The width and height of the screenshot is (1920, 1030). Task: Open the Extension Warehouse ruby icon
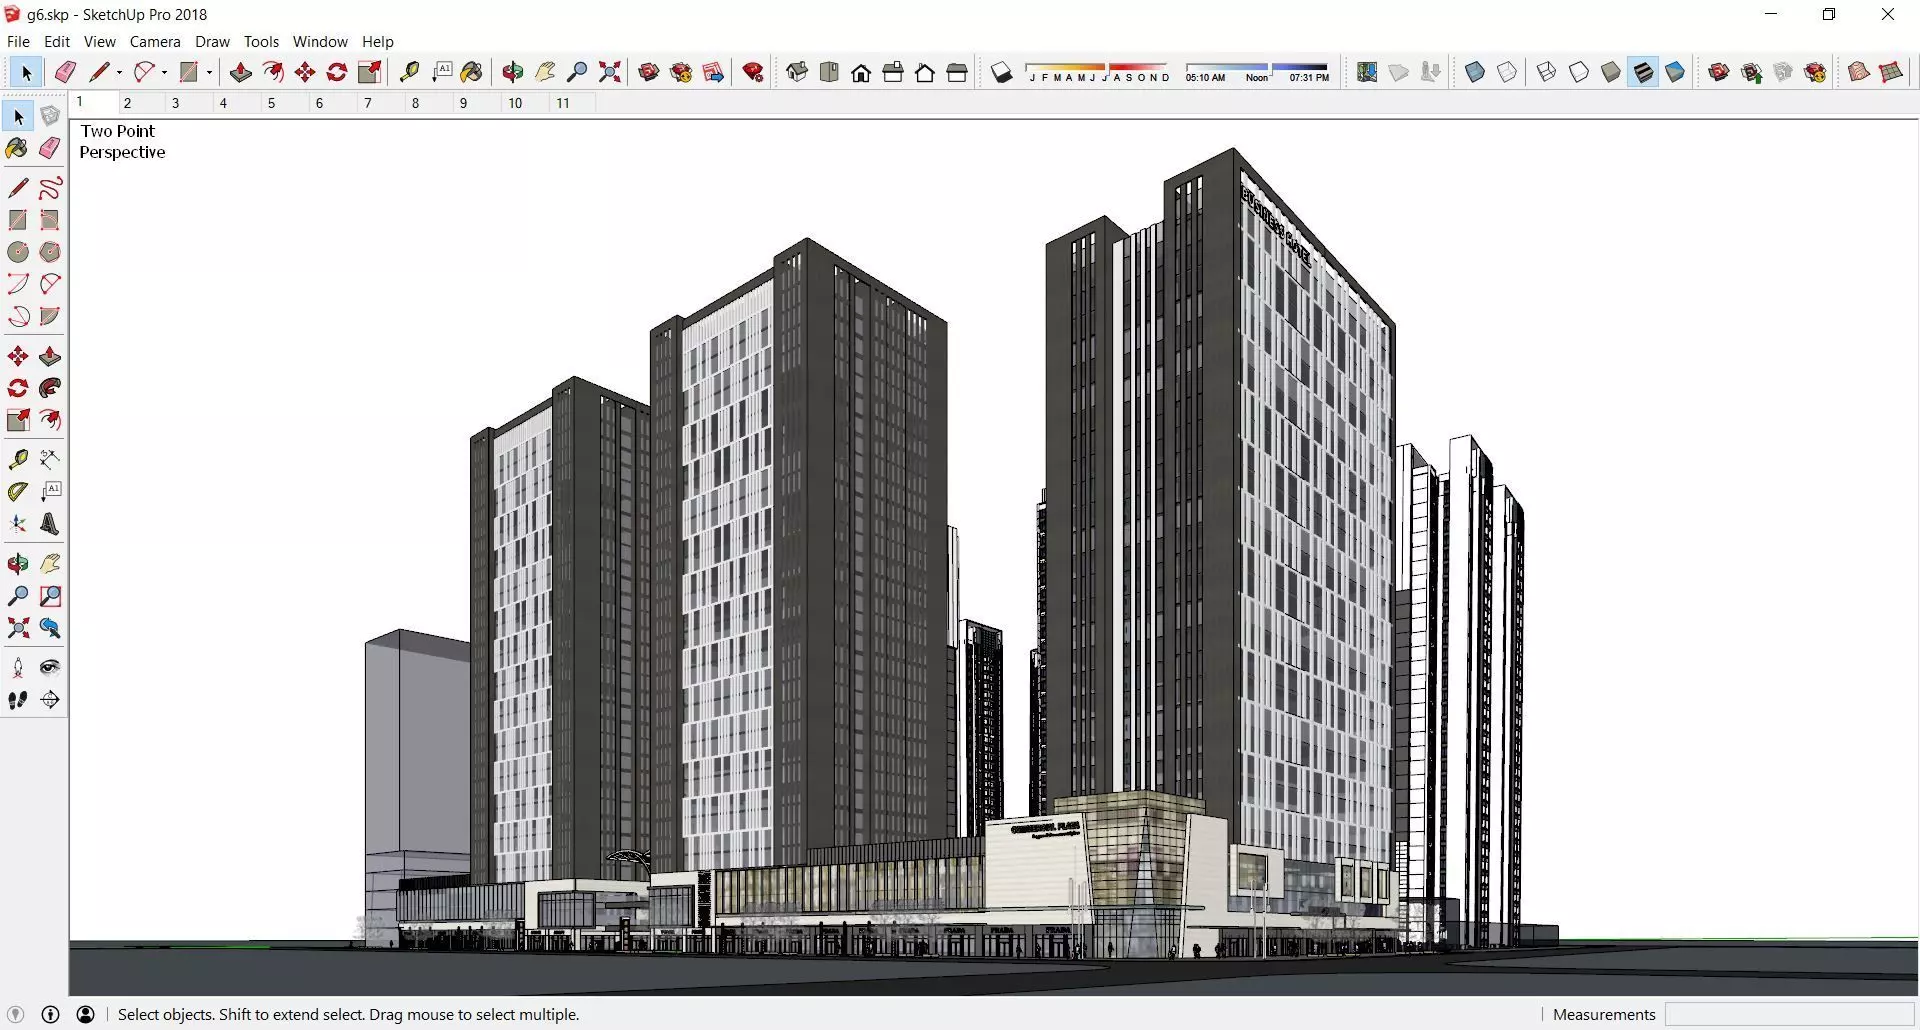[x=753, y=72]
